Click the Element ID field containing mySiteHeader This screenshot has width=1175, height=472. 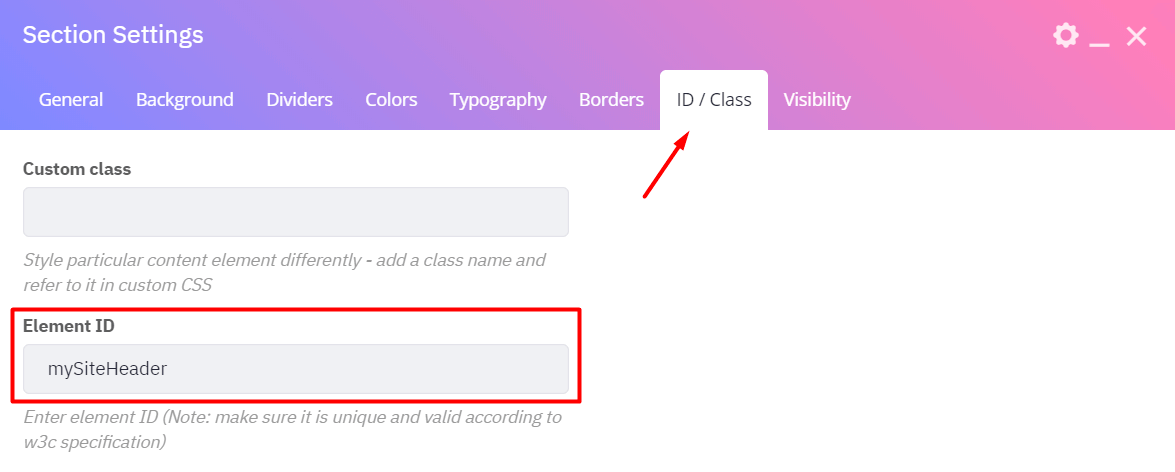296,369
